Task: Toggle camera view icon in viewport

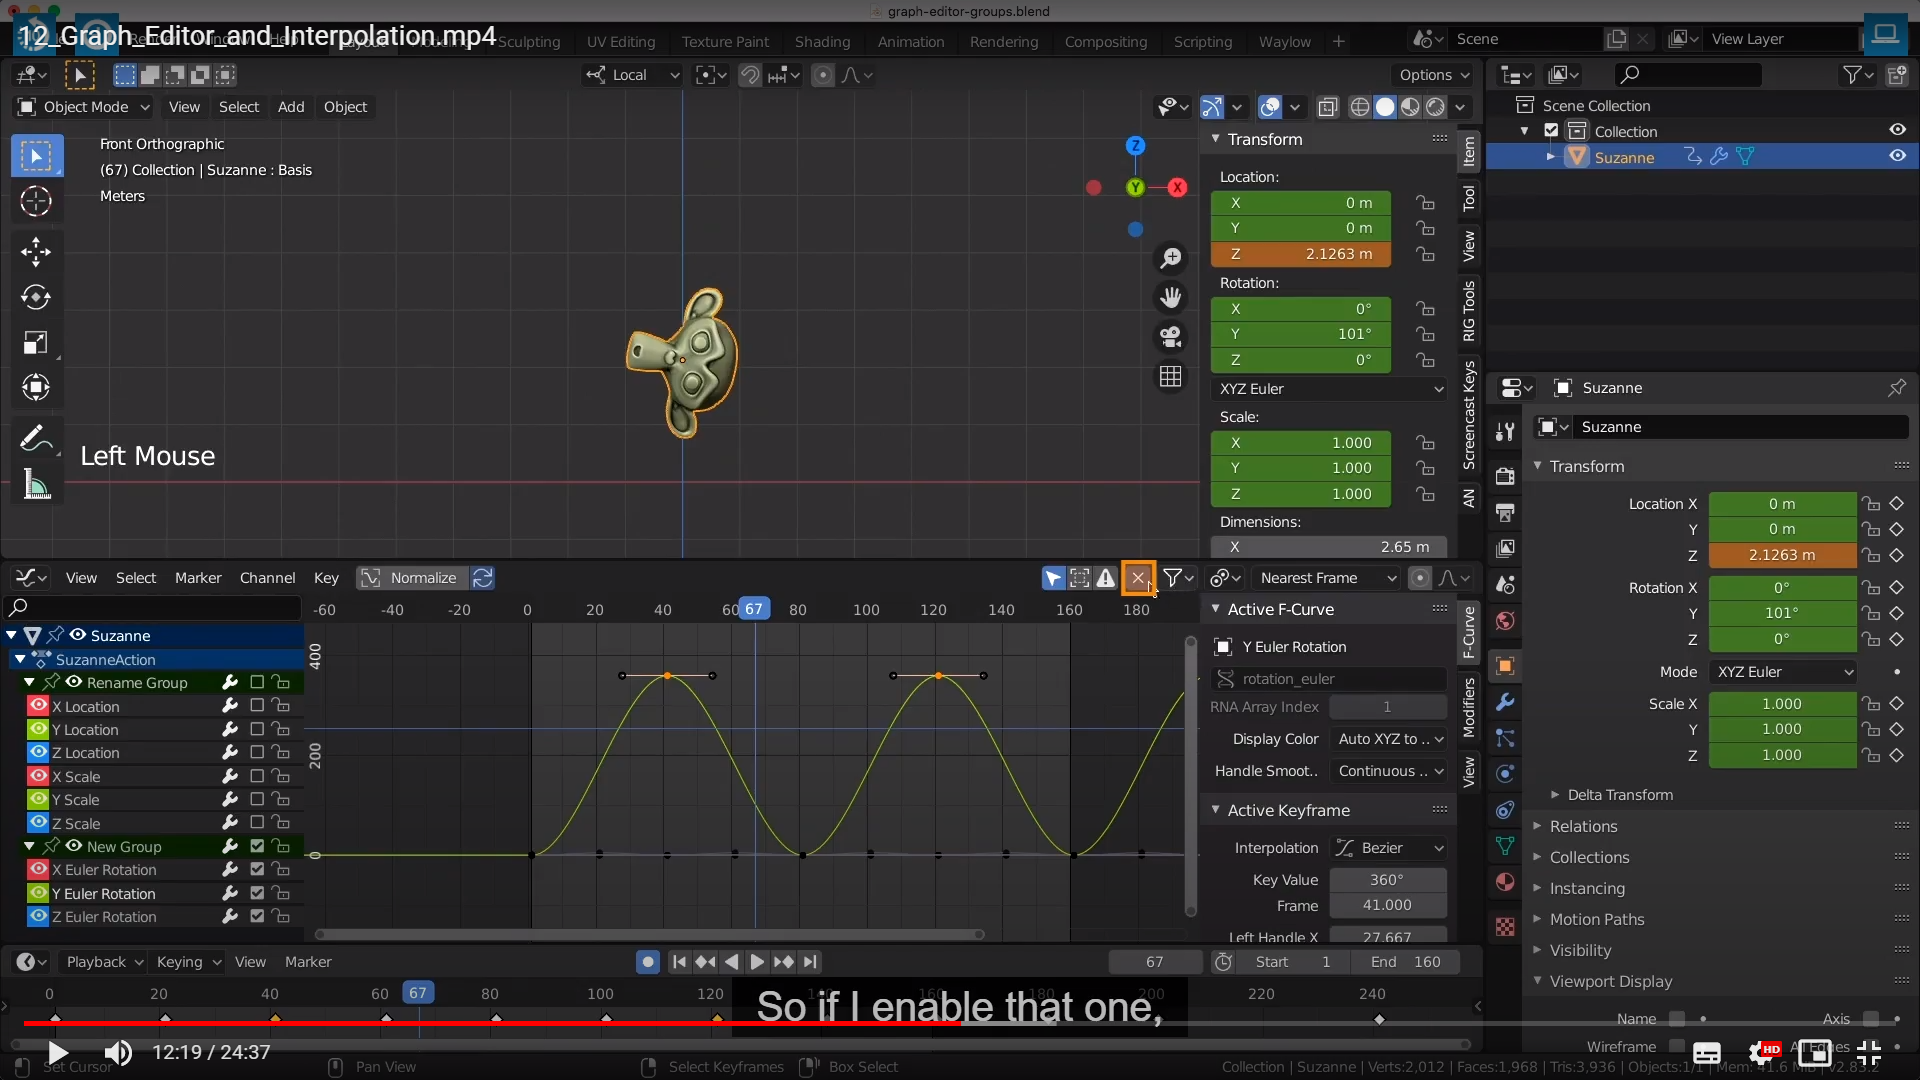Action: (x=1170, y=336)
